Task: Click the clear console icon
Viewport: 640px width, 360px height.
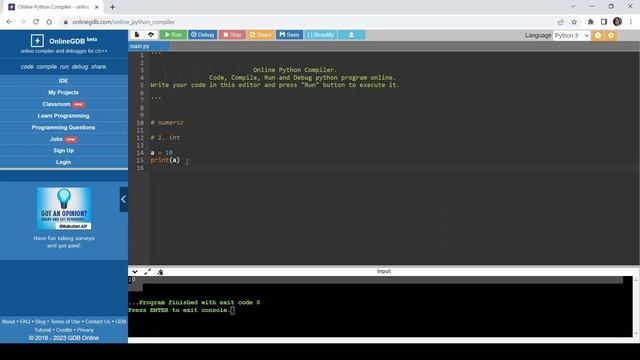Action: [160, 272]
